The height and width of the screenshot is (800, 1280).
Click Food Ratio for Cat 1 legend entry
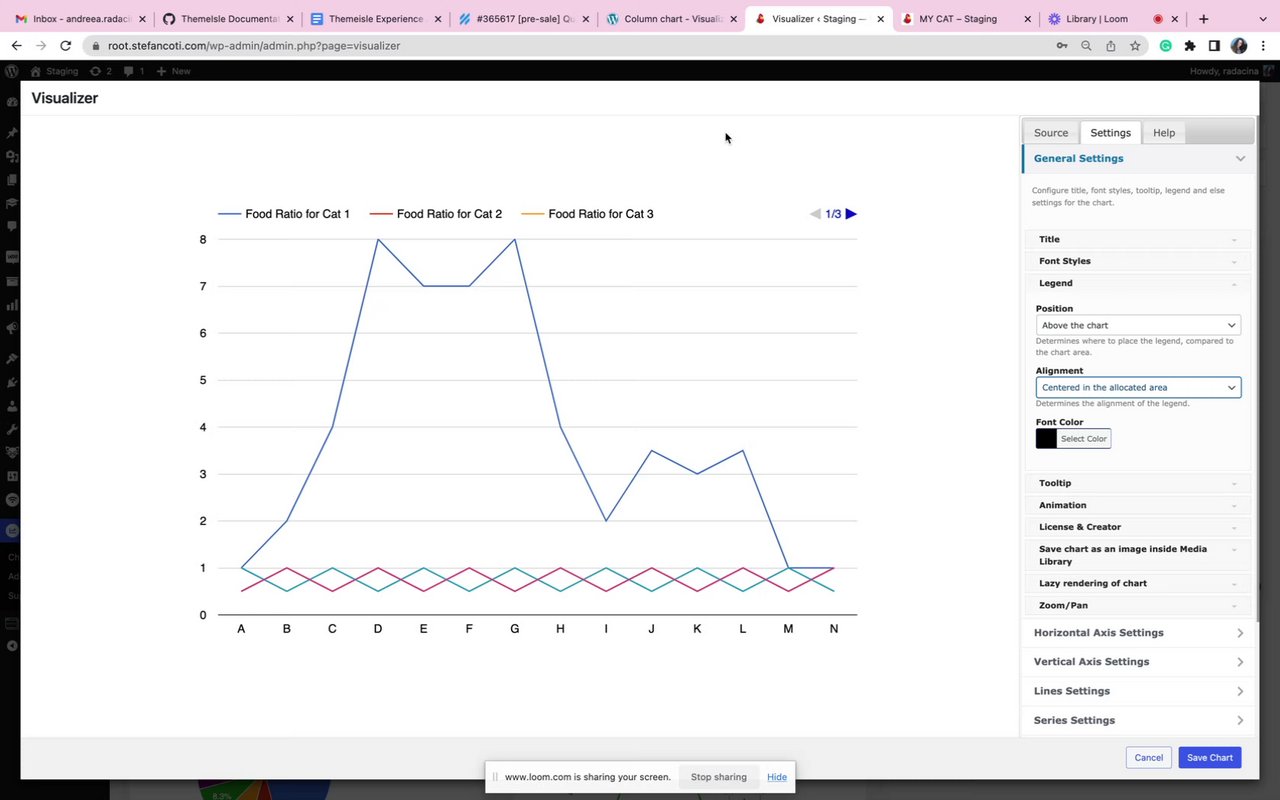pos(284,214)
